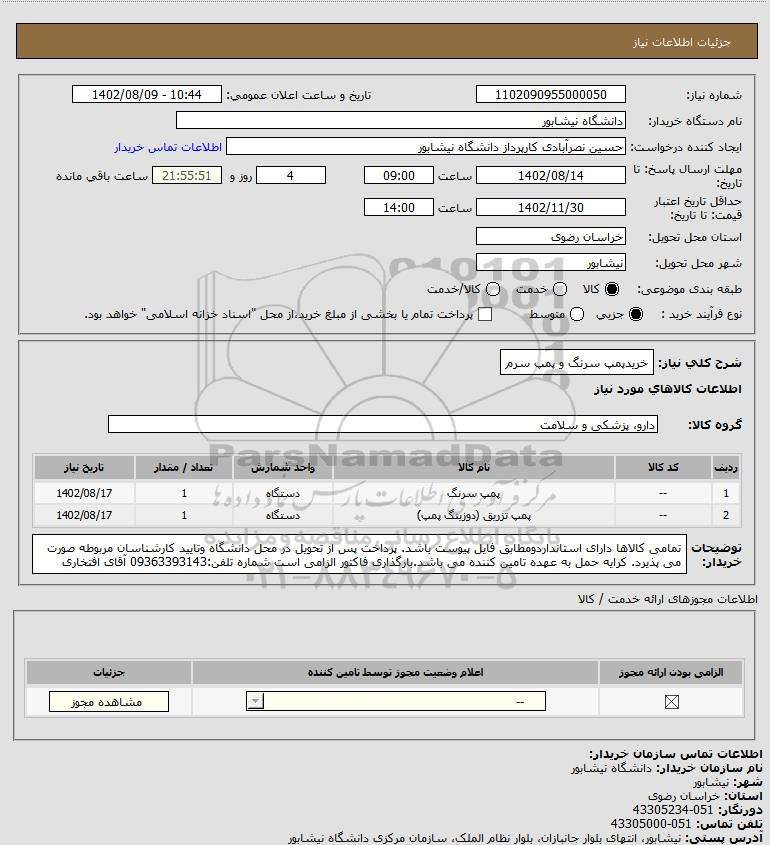Click the contact phone 43305000-051

click(x=650, y=824)
